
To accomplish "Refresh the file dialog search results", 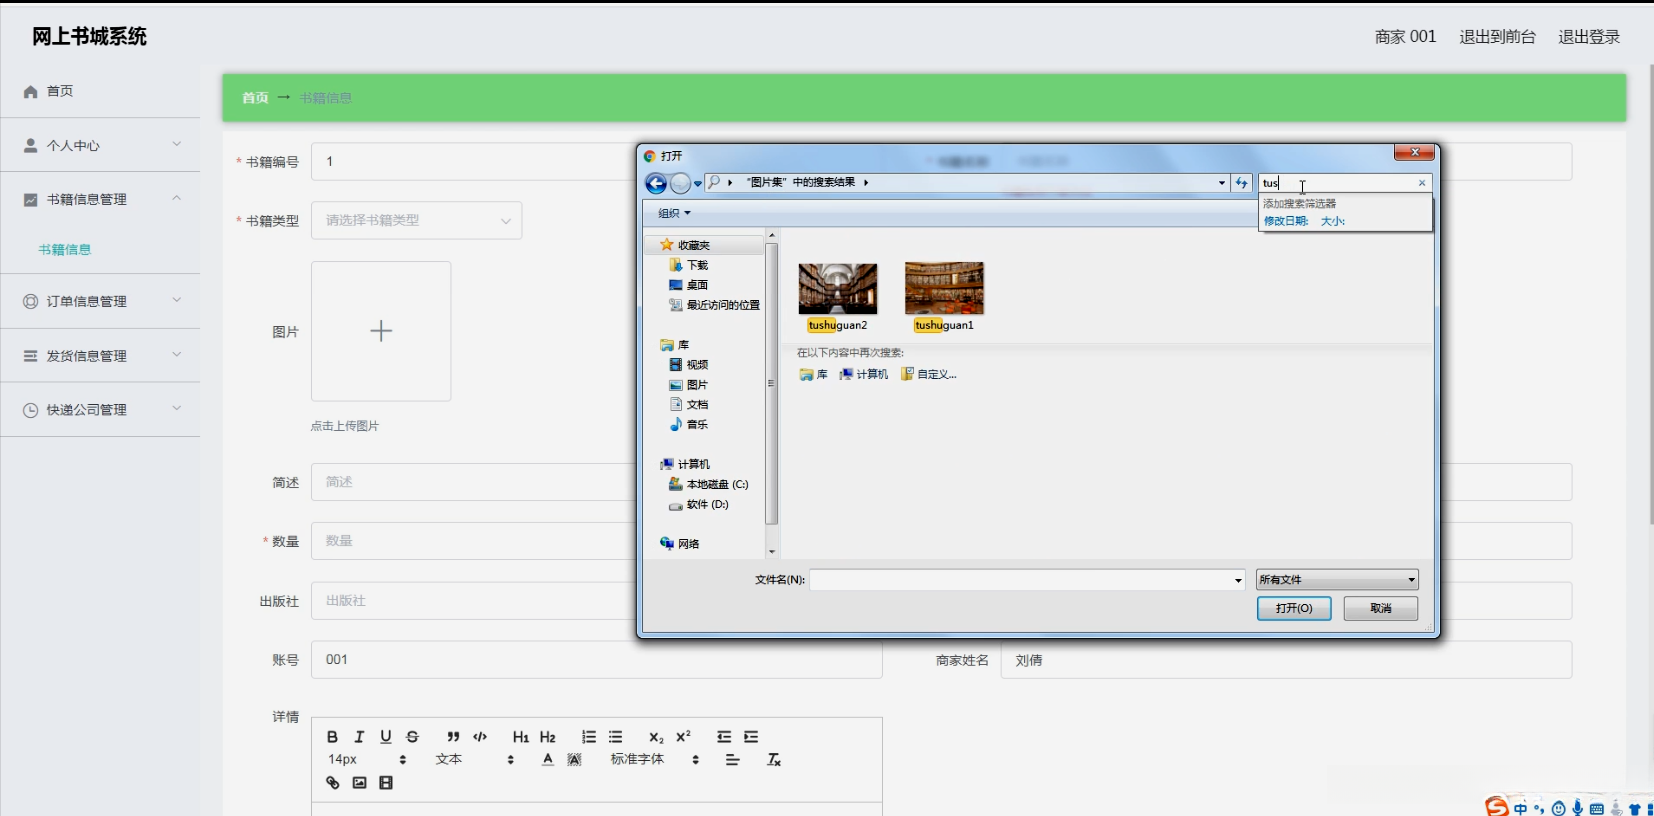I will pyautogui.click(x=1241, y=183).
